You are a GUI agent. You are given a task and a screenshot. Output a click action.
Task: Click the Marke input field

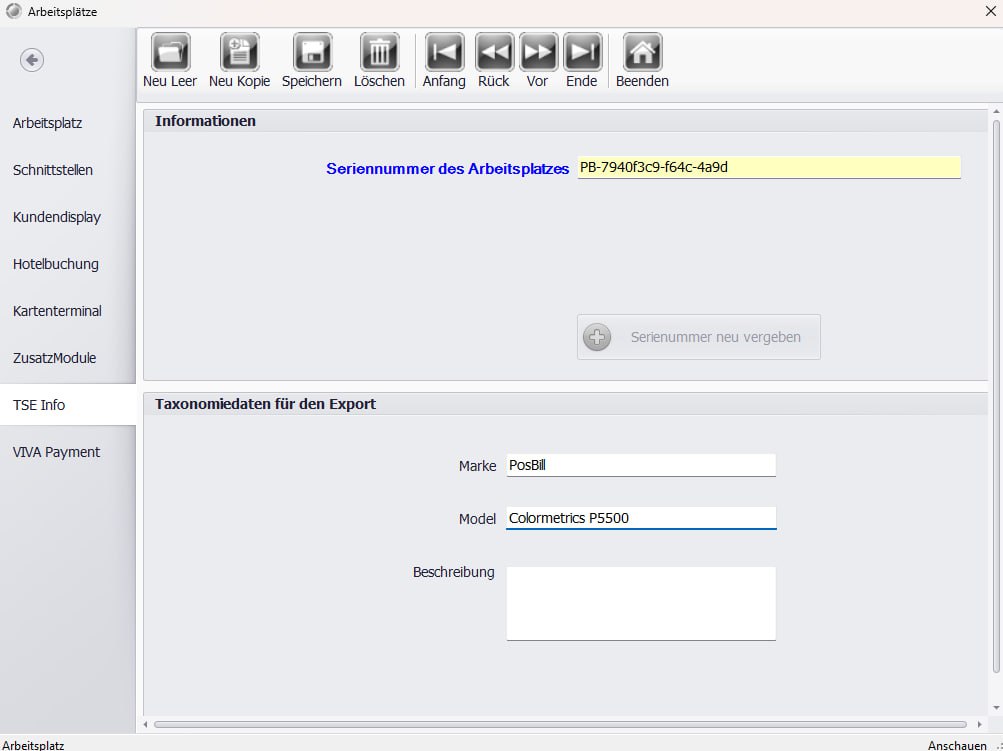point(640,465)
